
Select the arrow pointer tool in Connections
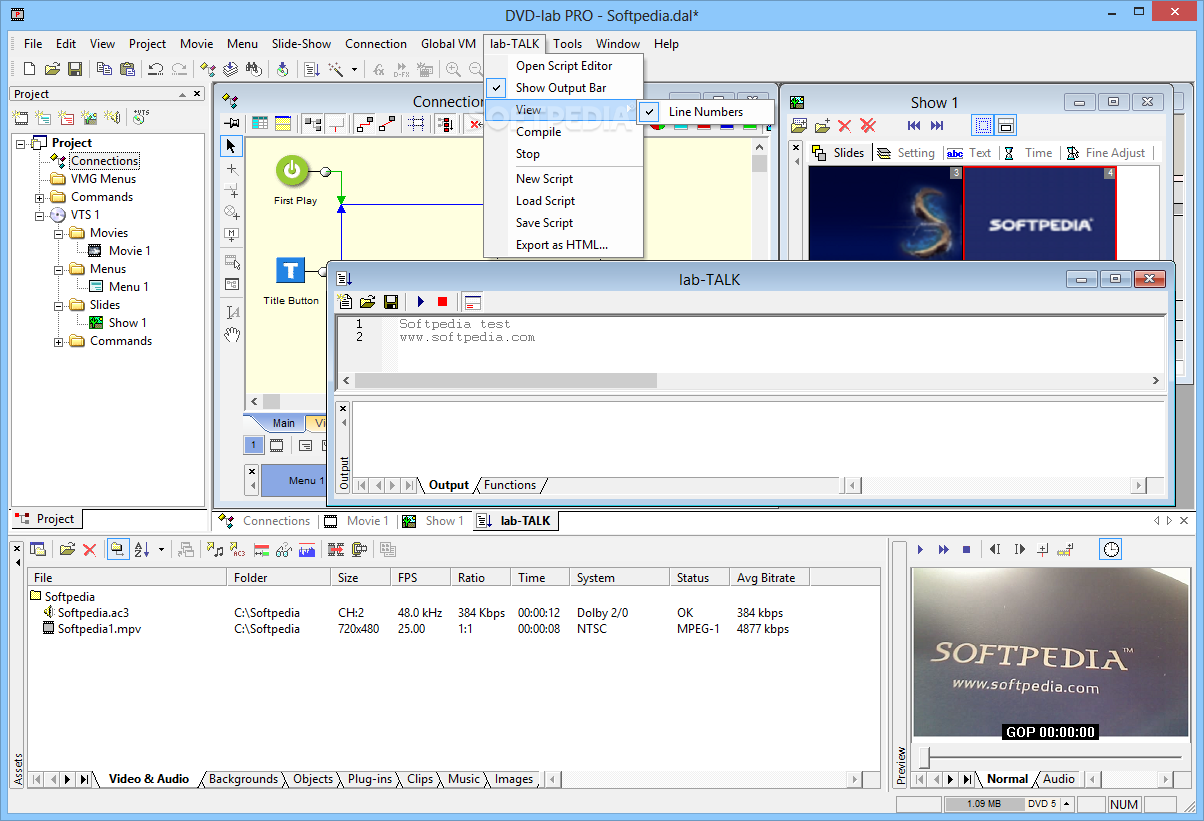click(231, 146)
